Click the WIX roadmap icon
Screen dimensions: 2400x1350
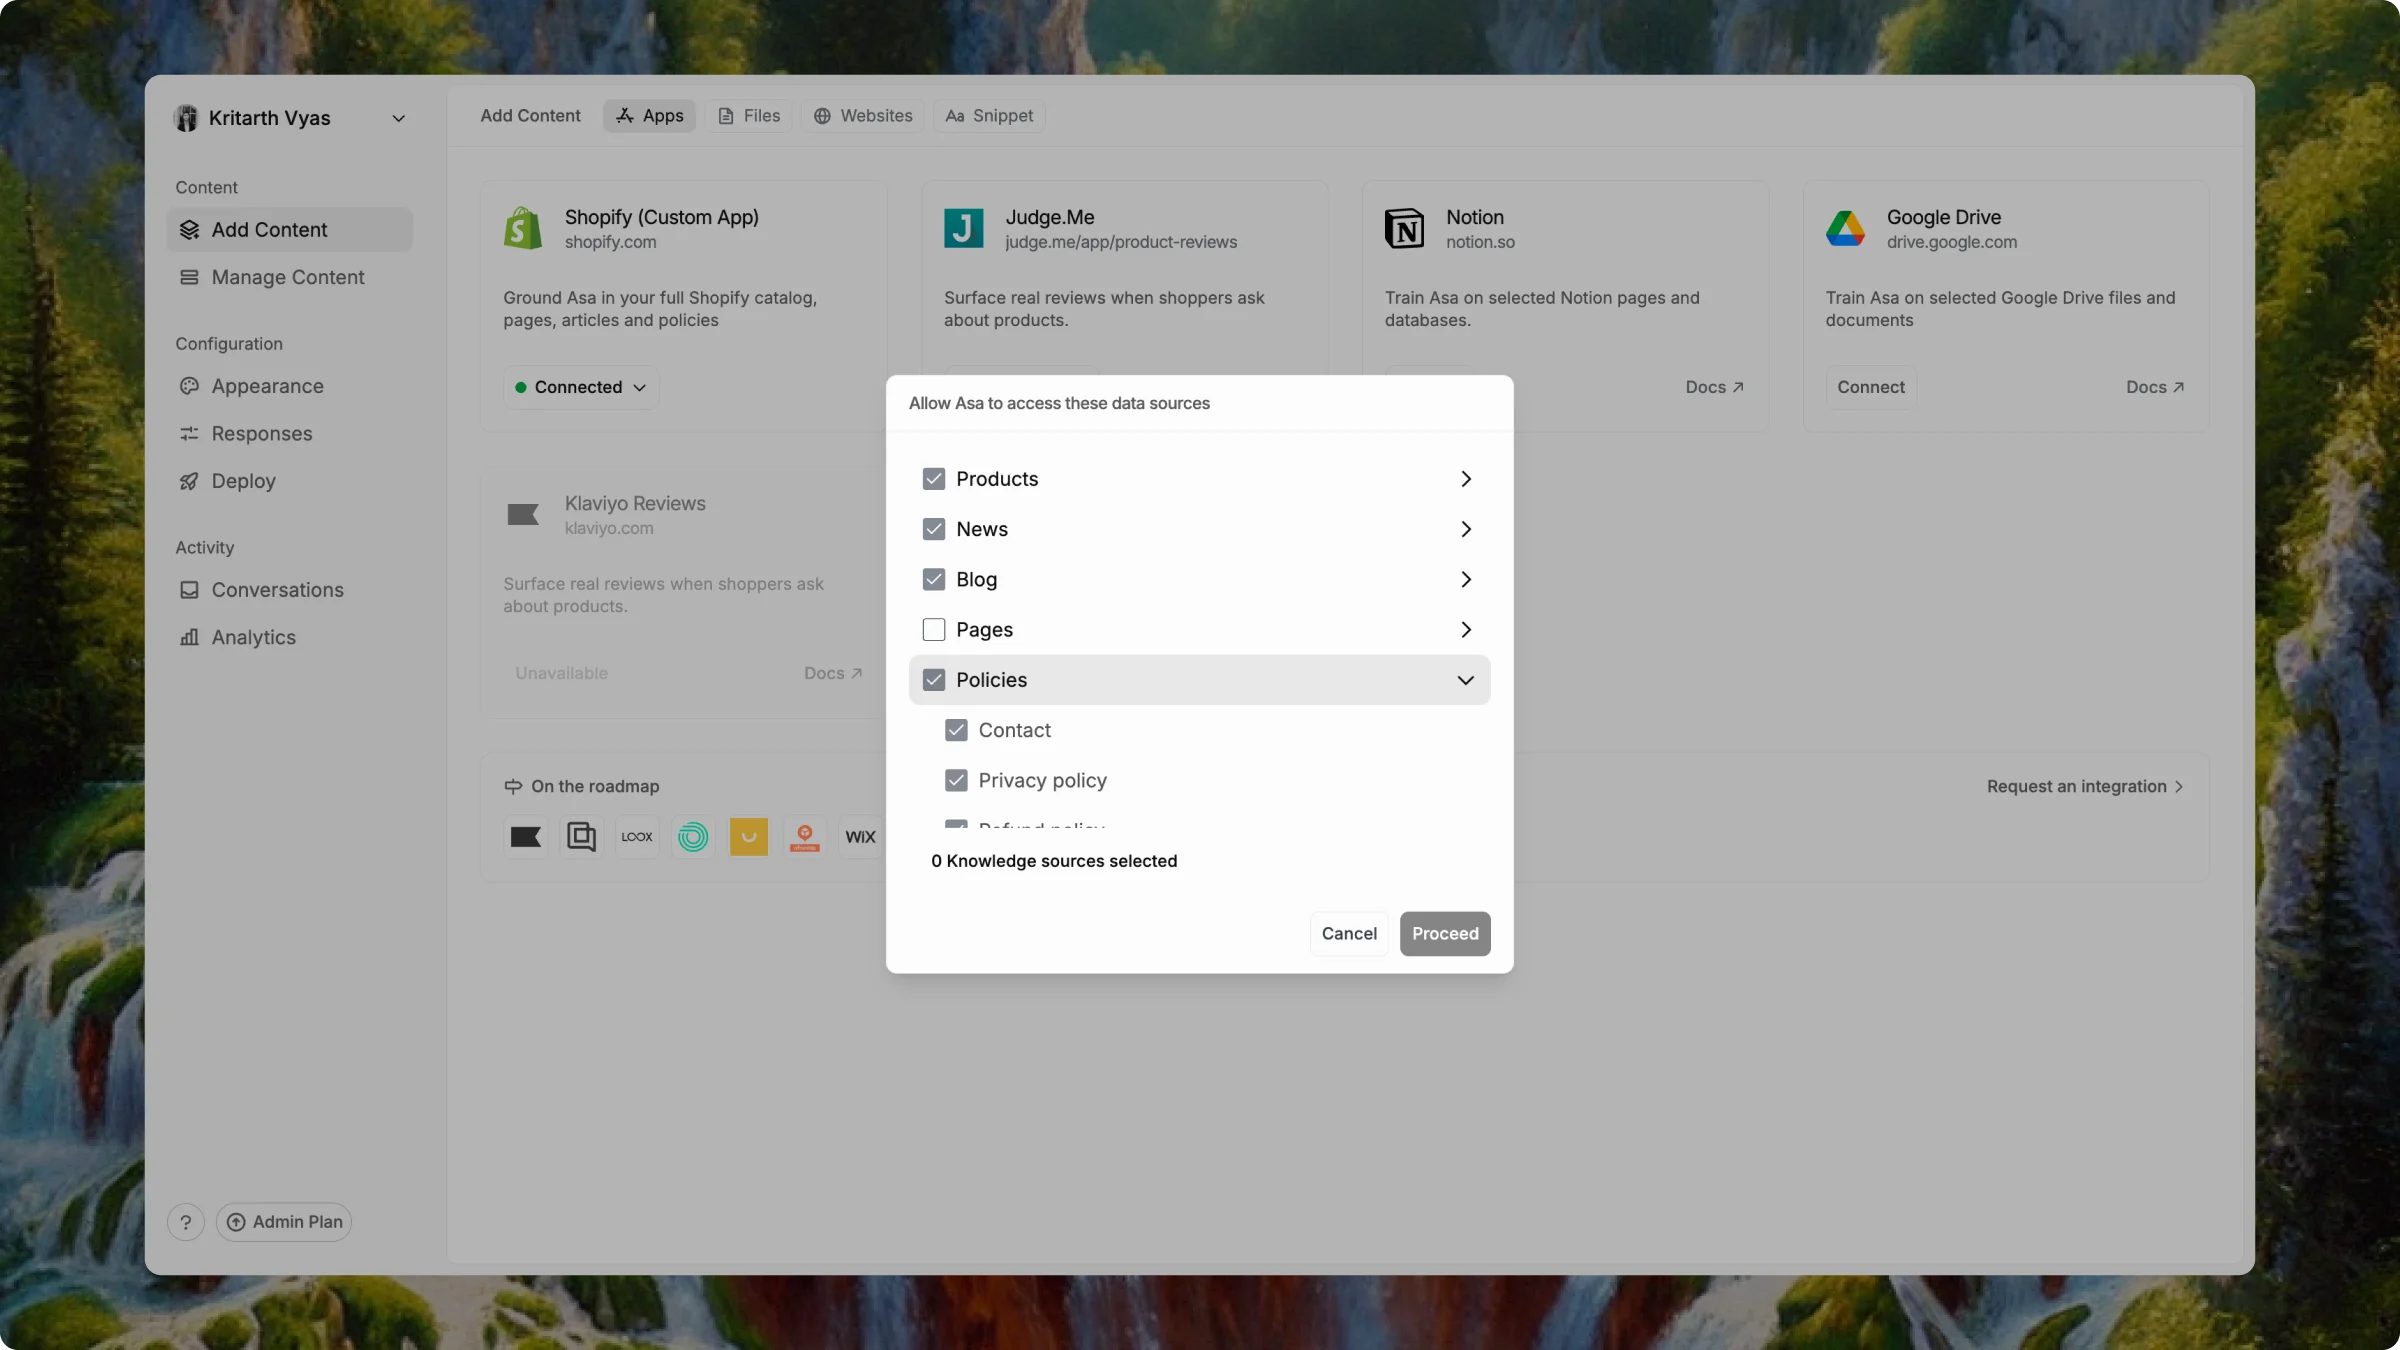pos(860,837)
